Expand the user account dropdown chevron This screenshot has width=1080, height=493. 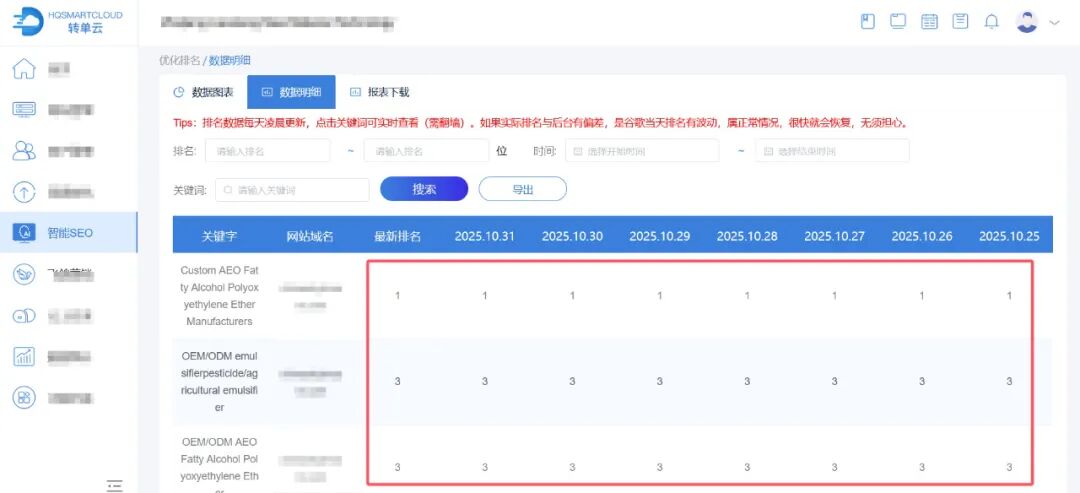tap(1054, 22)
